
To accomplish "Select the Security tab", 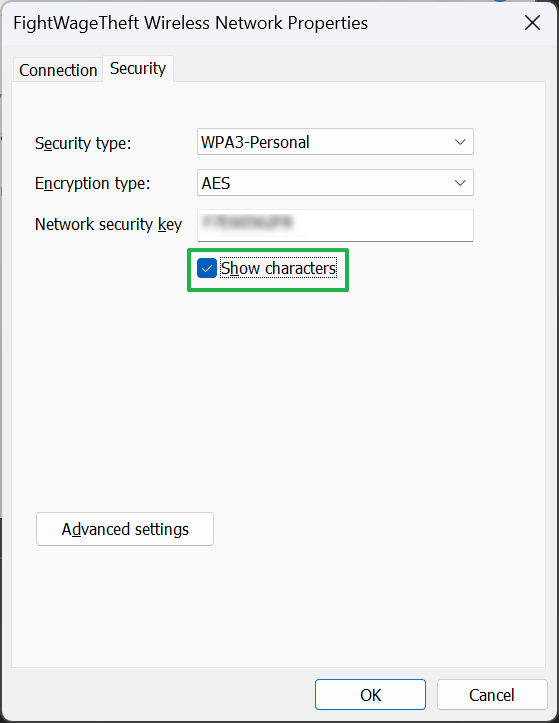I will coord(138,69).
